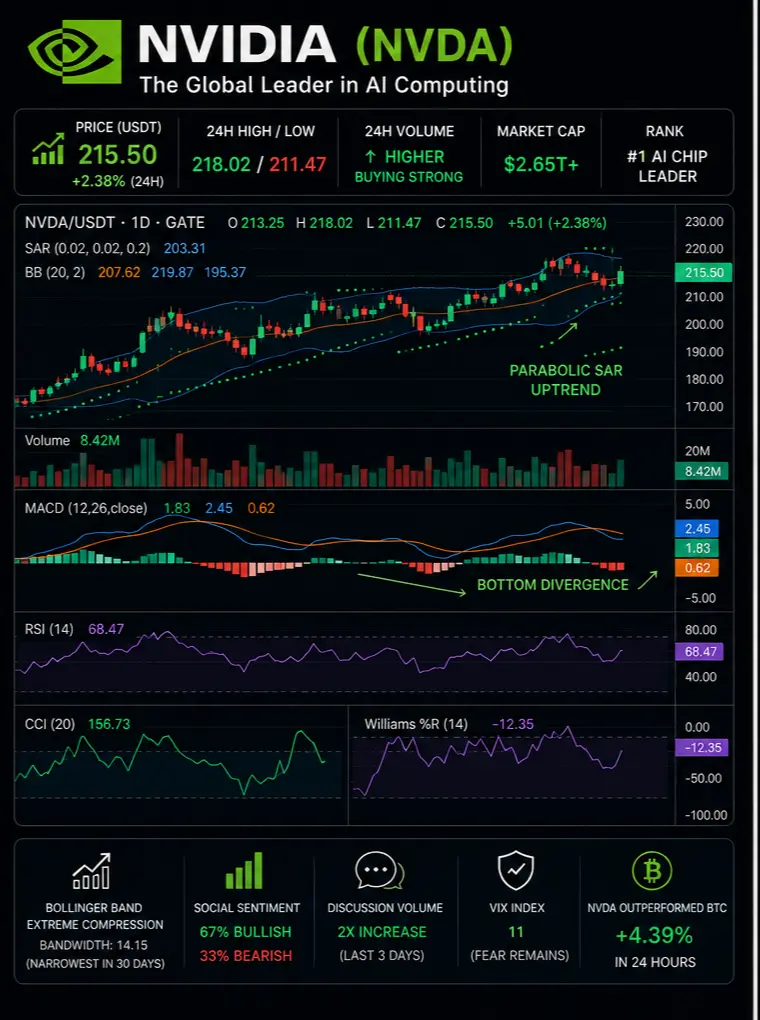Click the purple 68.47 tag on the RSI axis
The width and height of the screenshot is (760, 1020).
699,651
